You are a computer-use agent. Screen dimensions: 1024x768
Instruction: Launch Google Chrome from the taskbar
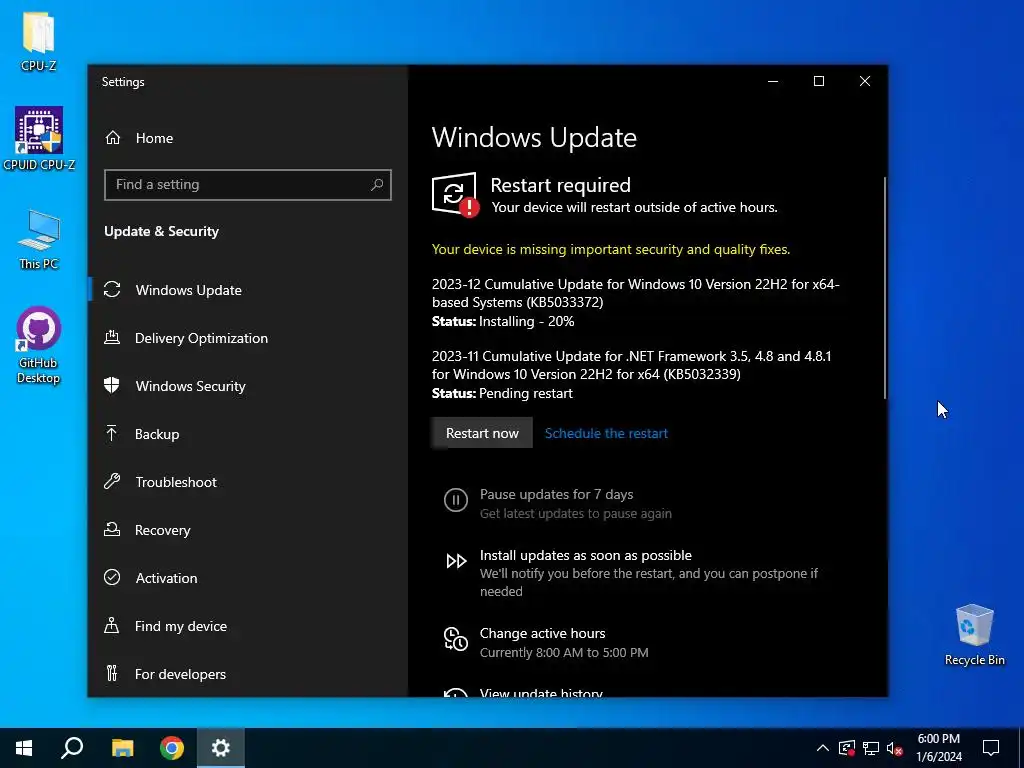[x=172, y=748]
